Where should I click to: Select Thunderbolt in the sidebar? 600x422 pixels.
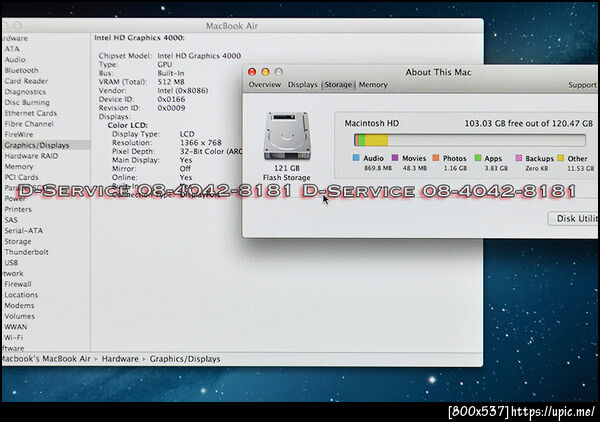(26, 252)
